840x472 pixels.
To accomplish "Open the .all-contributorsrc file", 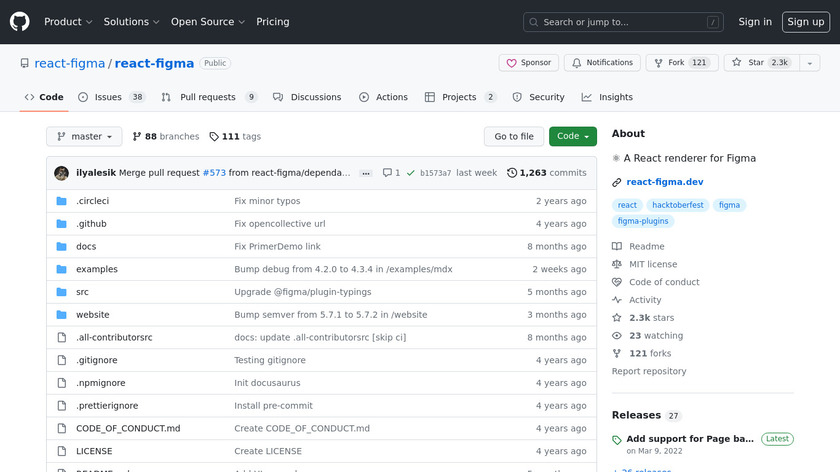I will pos(114,338).
